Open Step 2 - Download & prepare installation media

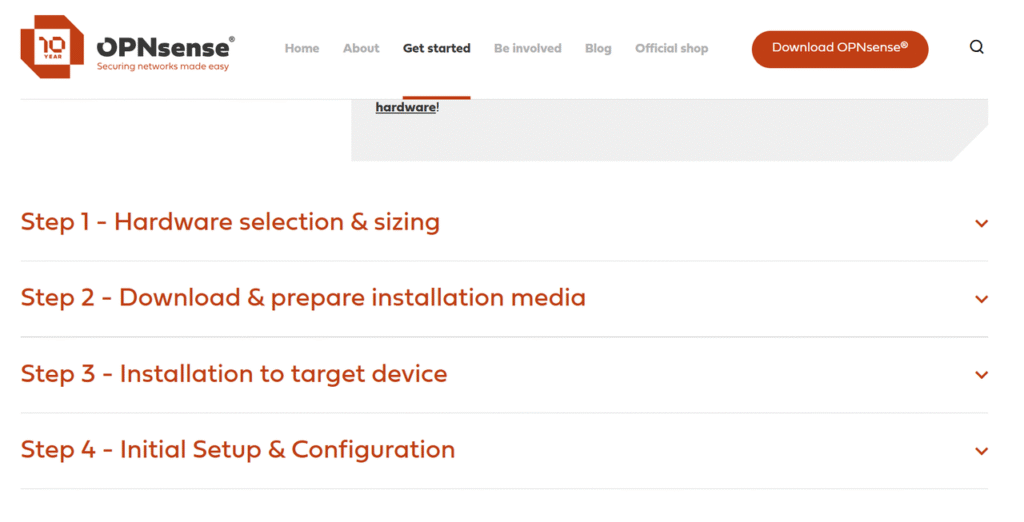pyautogui.click(x=303, y=298)
